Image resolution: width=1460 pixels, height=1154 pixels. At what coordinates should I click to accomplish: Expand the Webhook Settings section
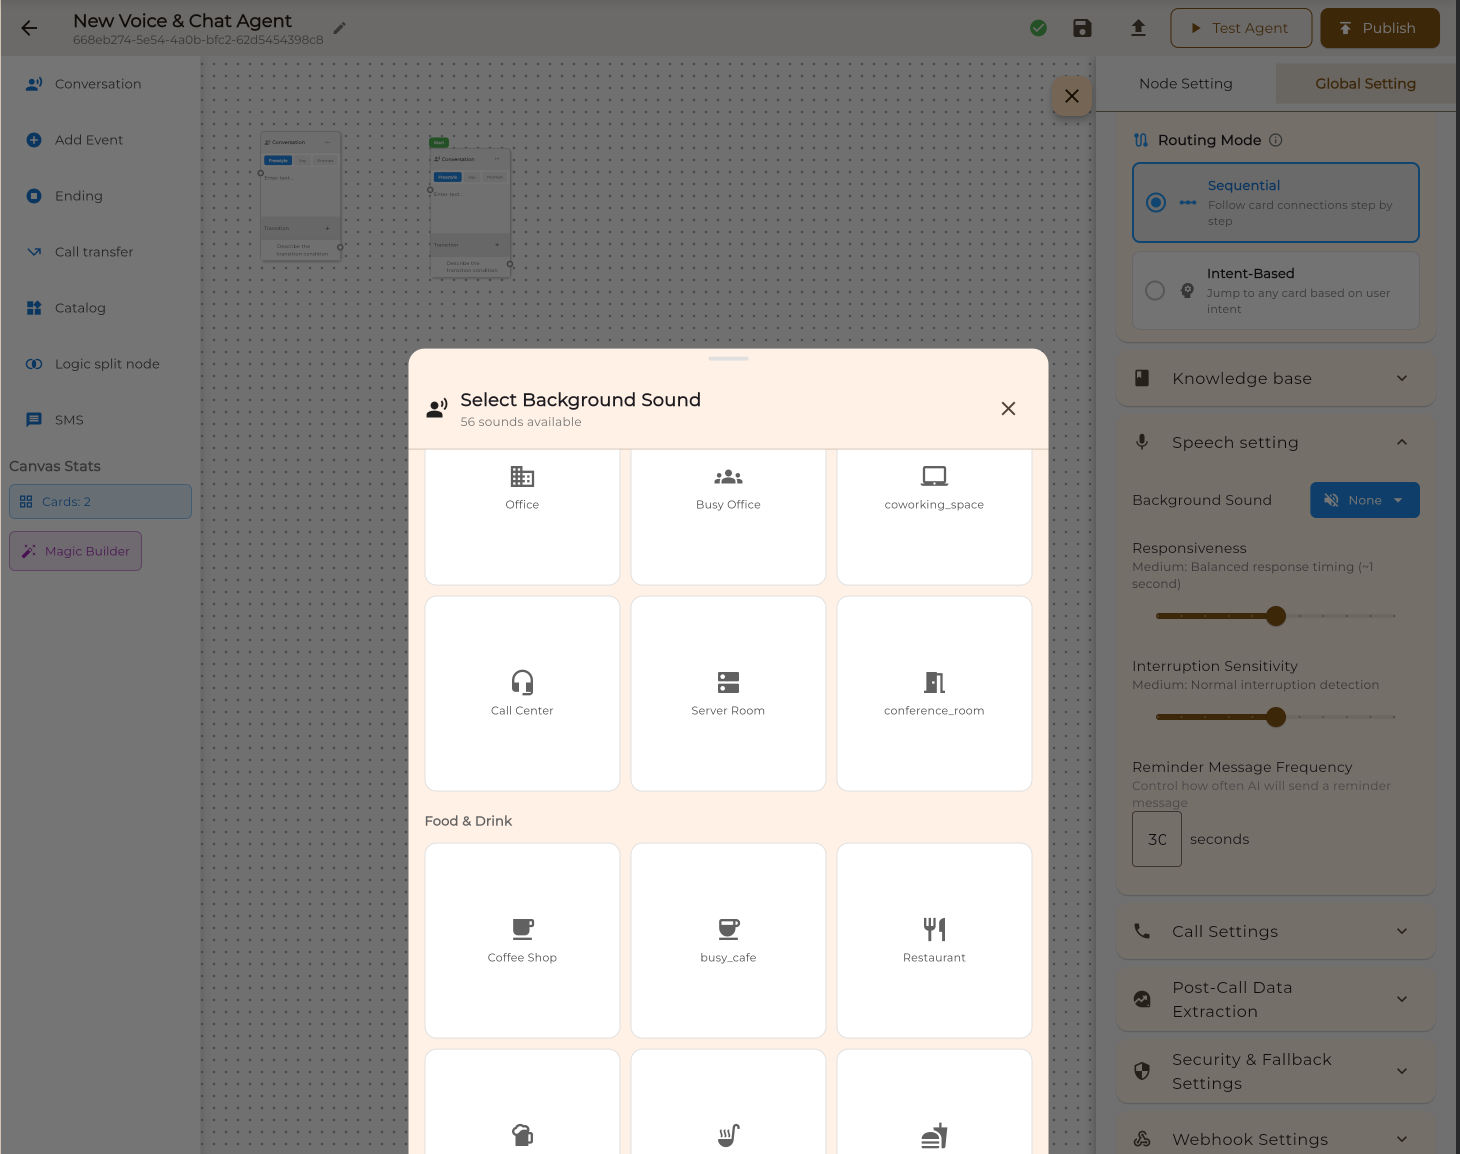pos(1276,1139)
